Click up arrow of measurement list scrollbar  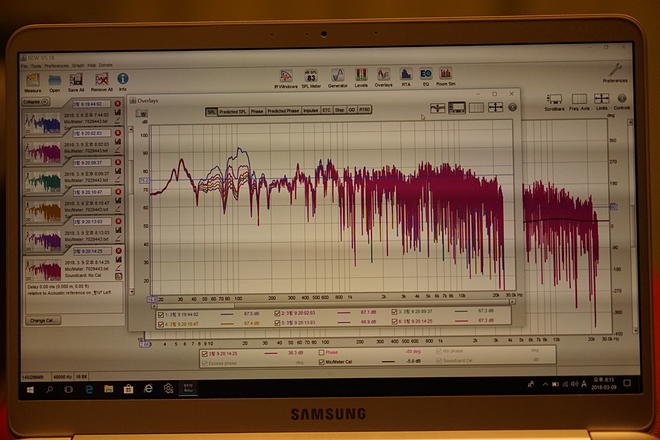[131, 130]
